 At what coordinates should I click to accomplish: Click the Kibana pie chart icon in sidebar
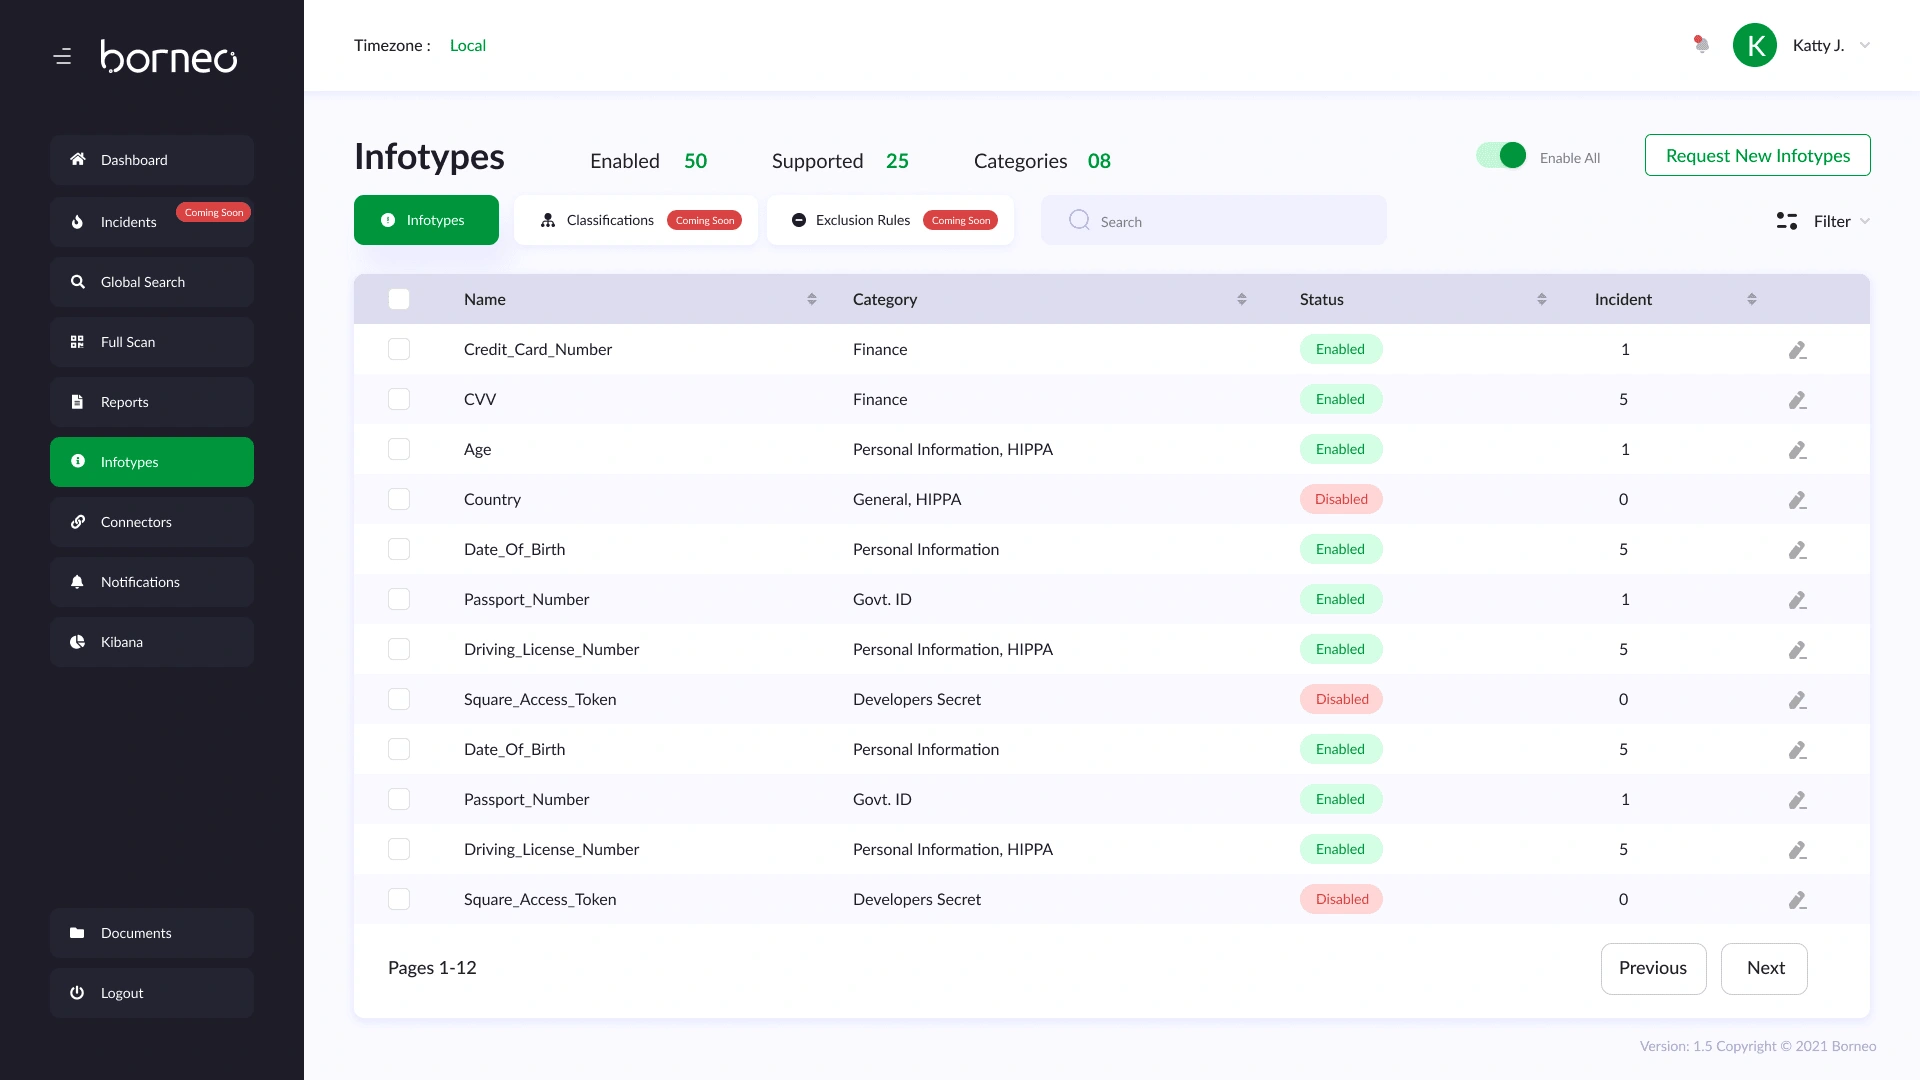click(78, 642)
